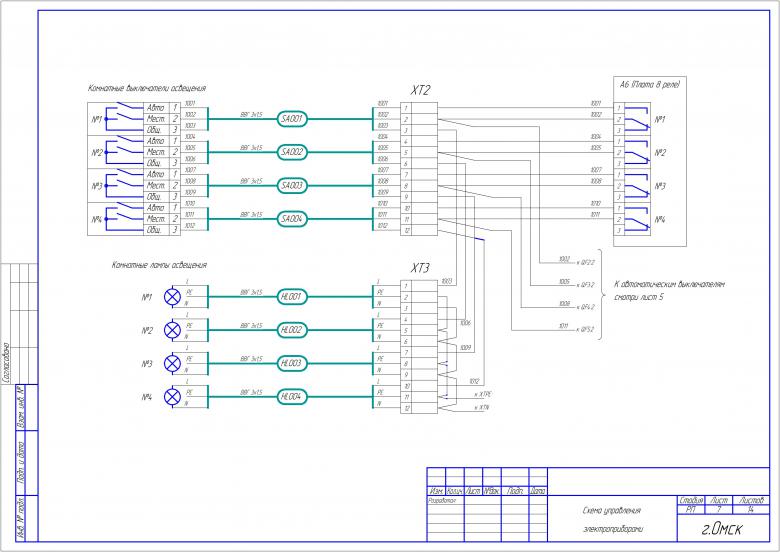Select the 'К автоматическим выключателям' note
This screenshot has height=552, width=780.
pyautogui.click(x=668, y=285)
